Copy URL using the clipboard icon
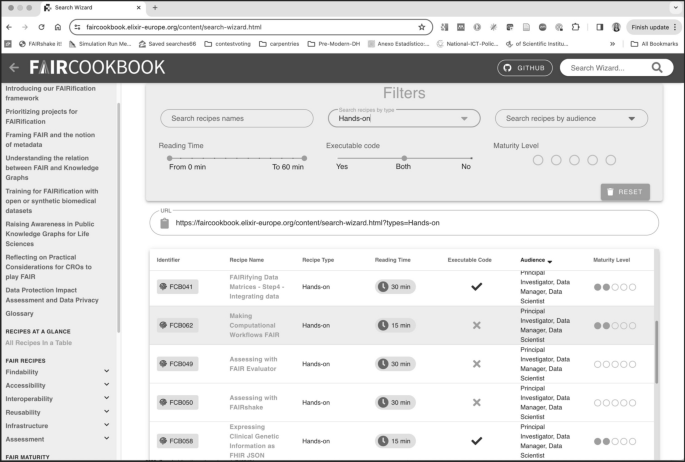 pos(165,223)
